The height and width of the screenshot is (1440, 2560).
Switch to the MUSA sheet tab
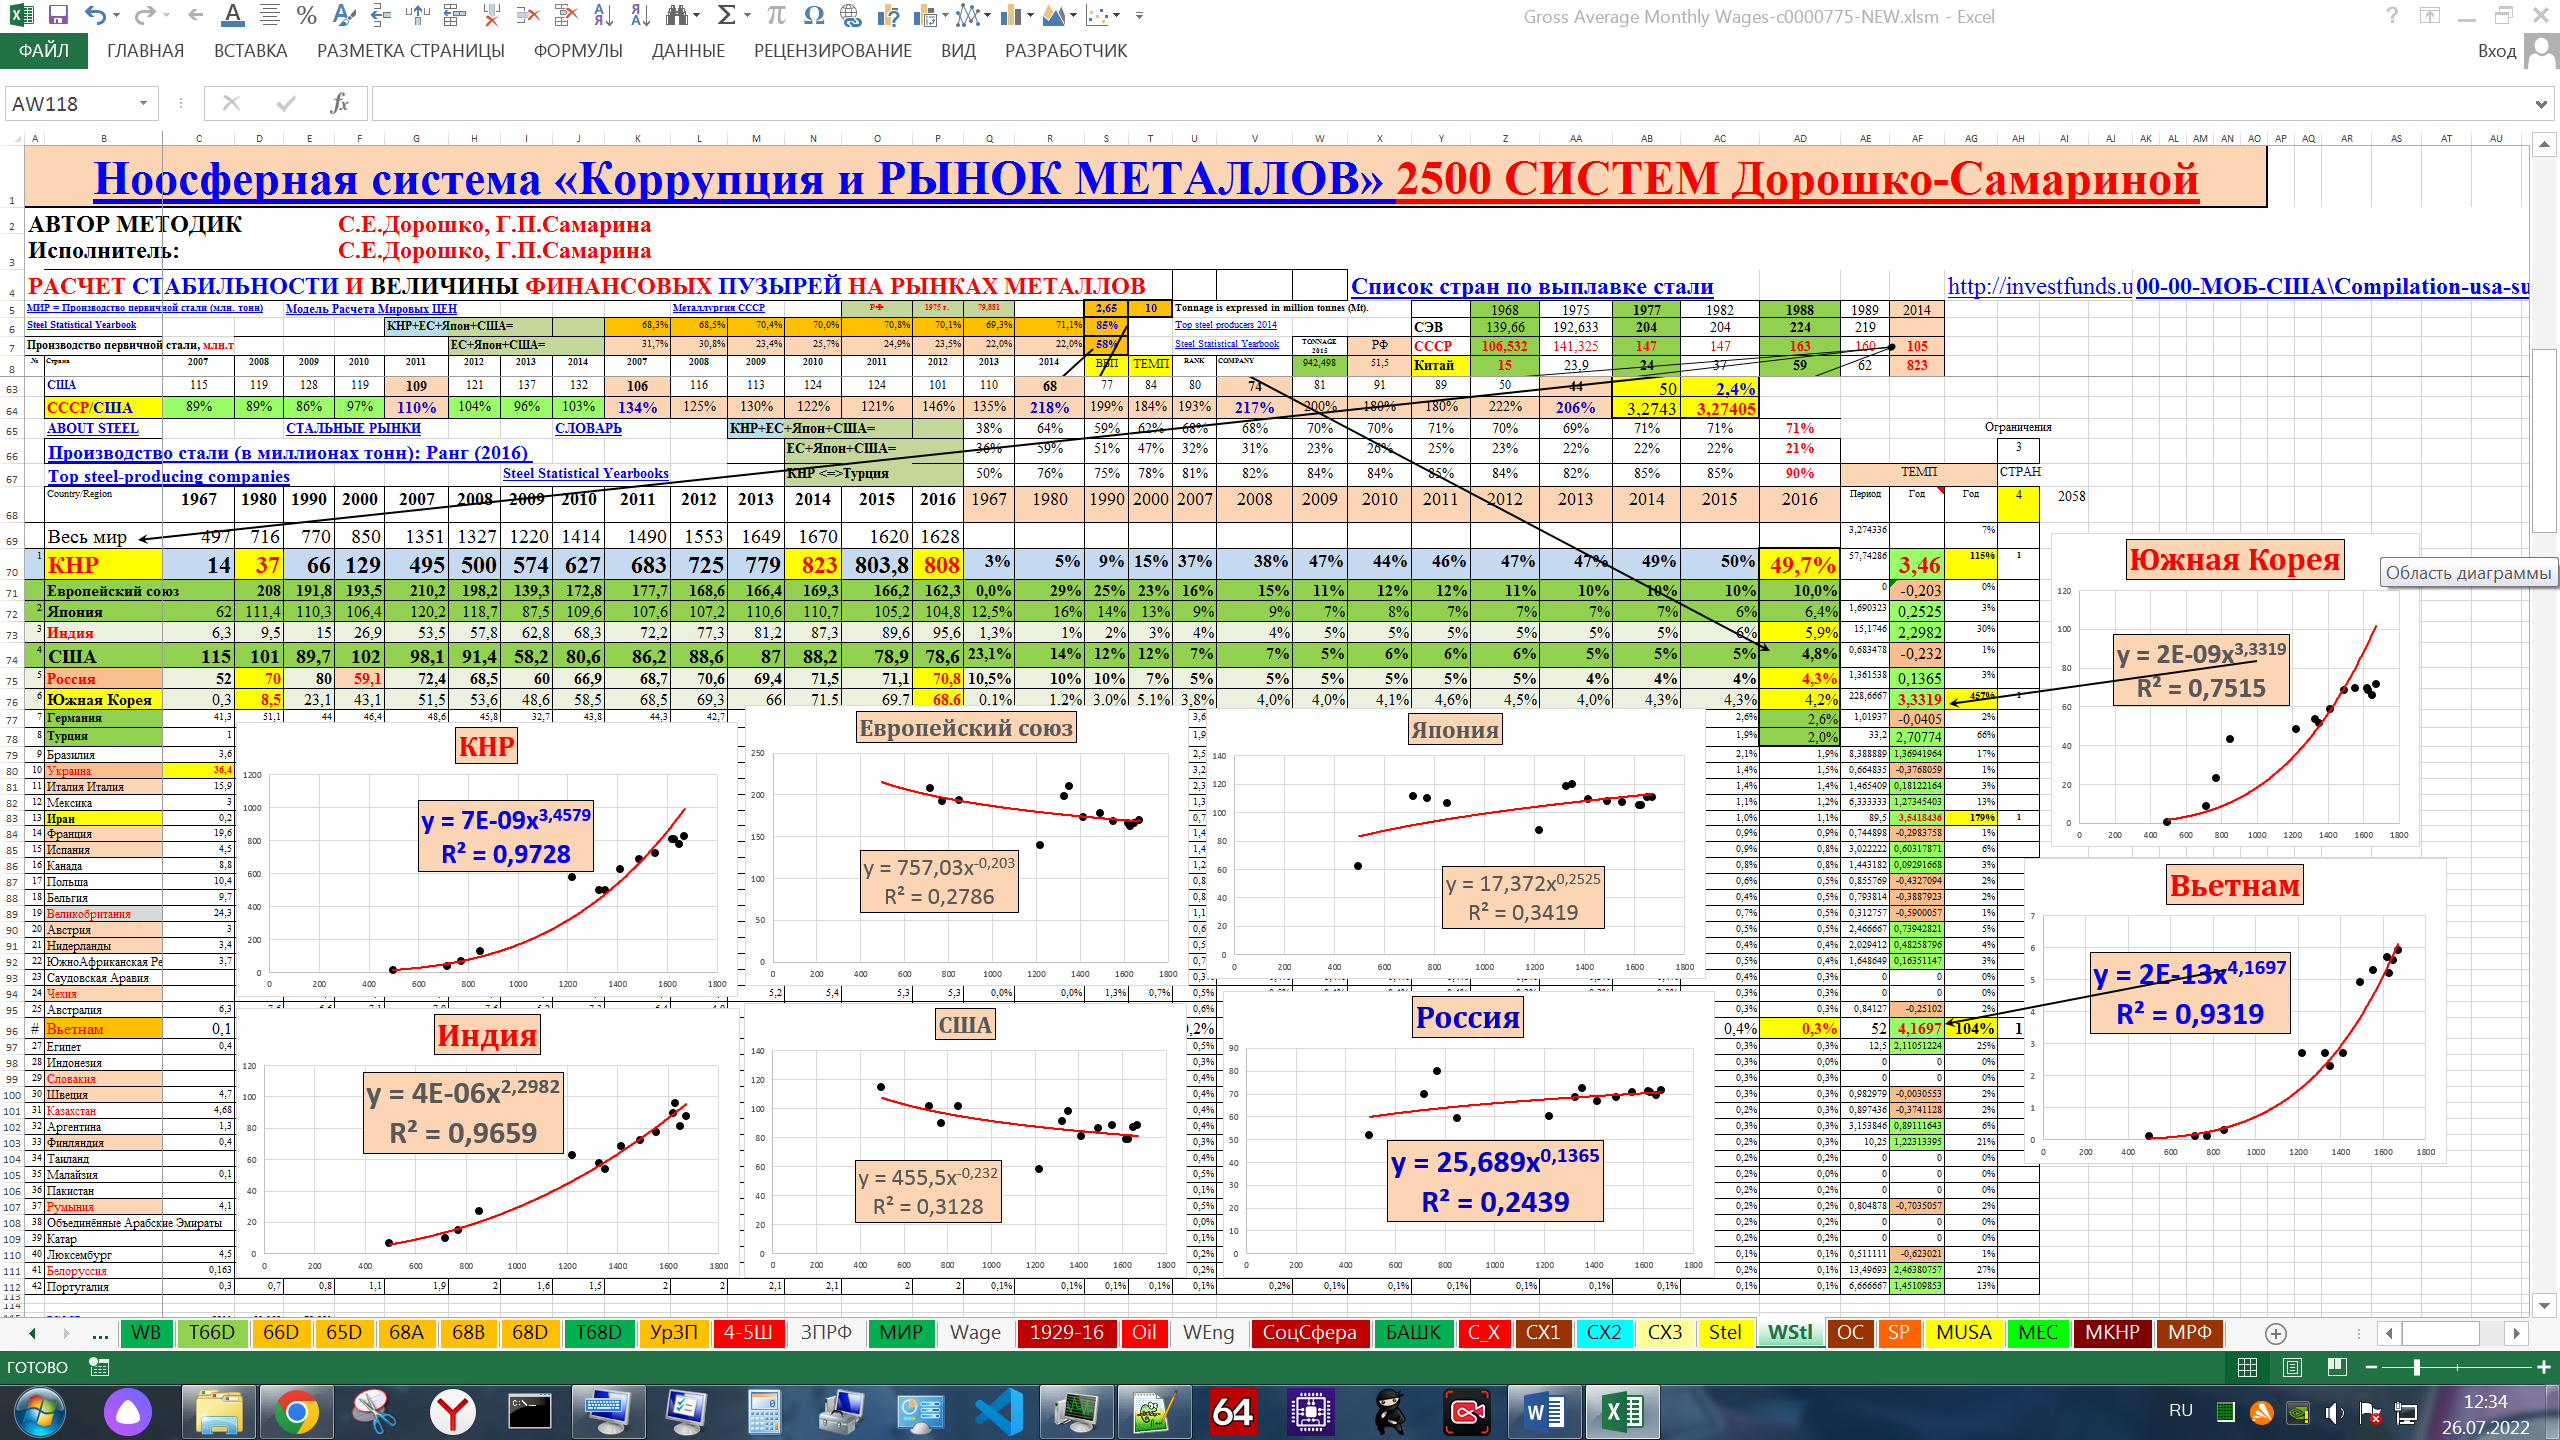point(1963,1333)
